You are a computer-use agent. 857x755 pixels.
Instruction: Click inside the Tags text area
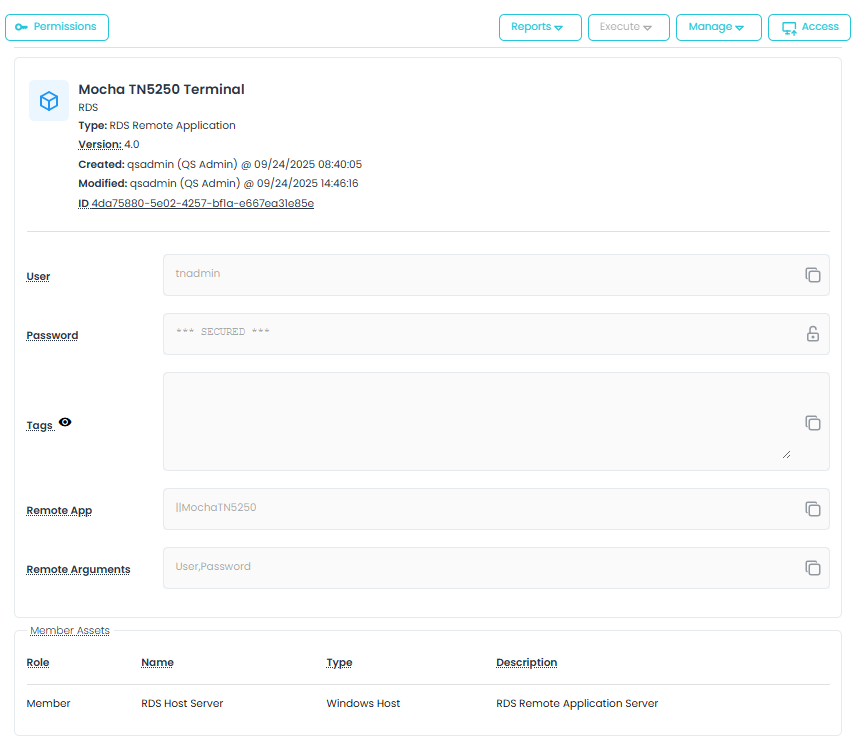point(480,420)
